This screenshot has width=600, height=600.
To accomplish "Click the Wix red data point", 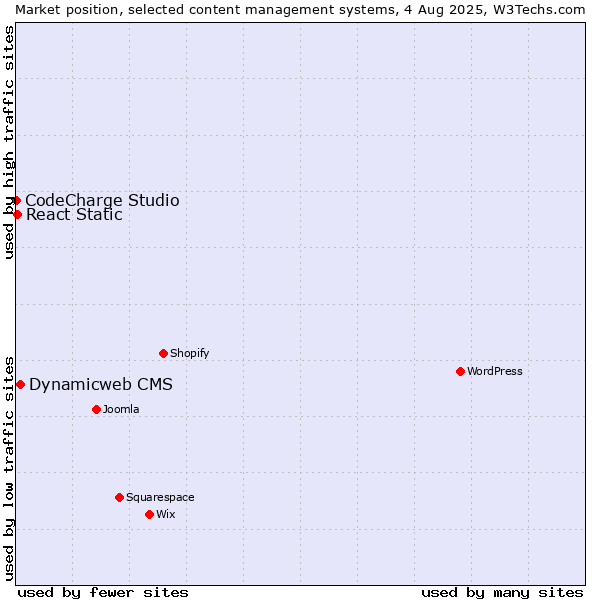I will [x=150, y=515].
